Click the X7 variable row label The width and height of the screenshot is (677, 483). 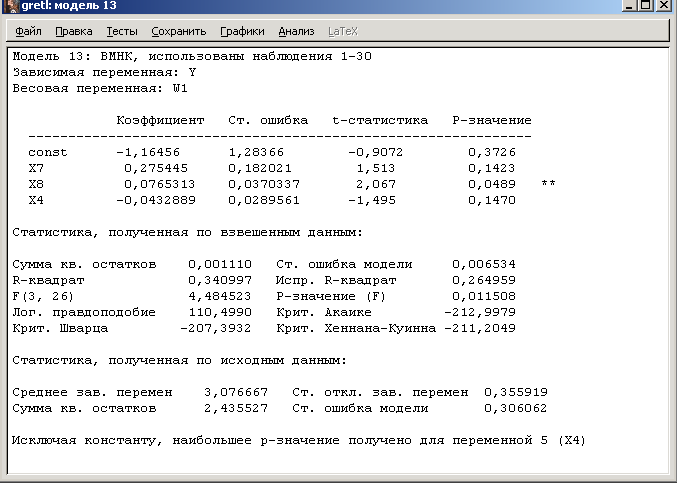36,168
